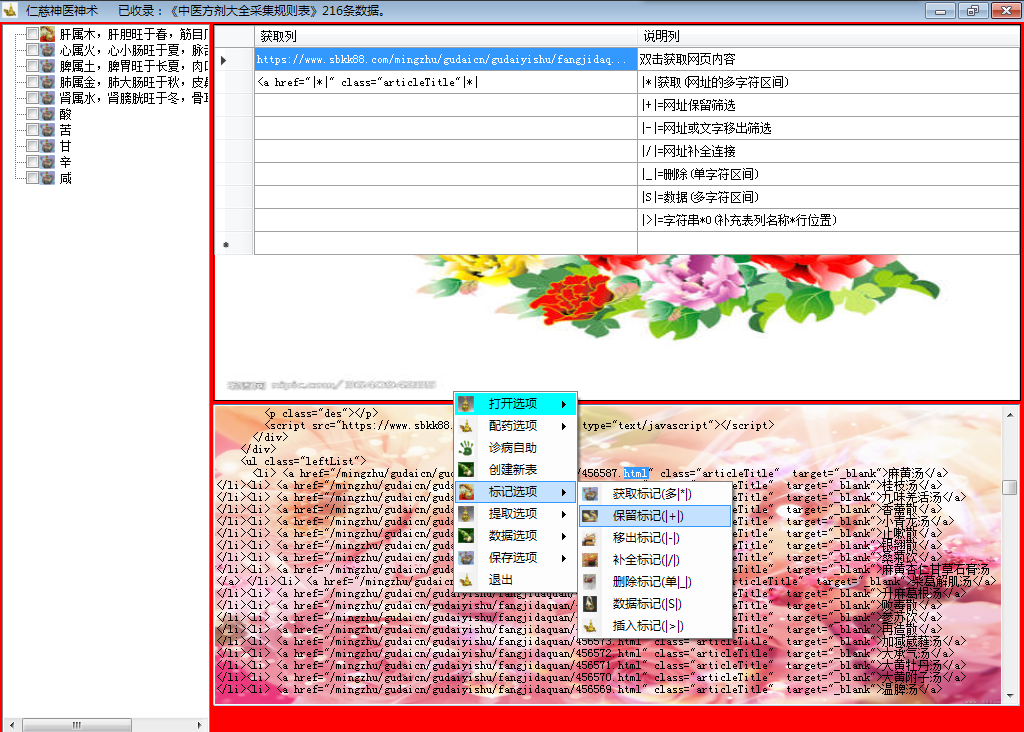The height and width of the screenshot is (732, 1024).
Task: Click the tree panel horizontal scrollbar thumb
Action: coord(77,725)
